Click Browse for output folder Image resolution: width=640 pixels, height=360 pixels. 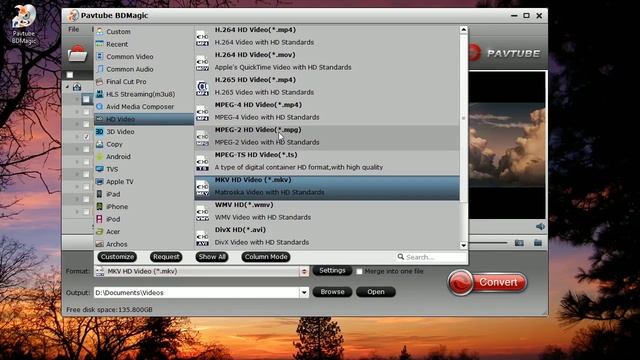pos(332,292)
